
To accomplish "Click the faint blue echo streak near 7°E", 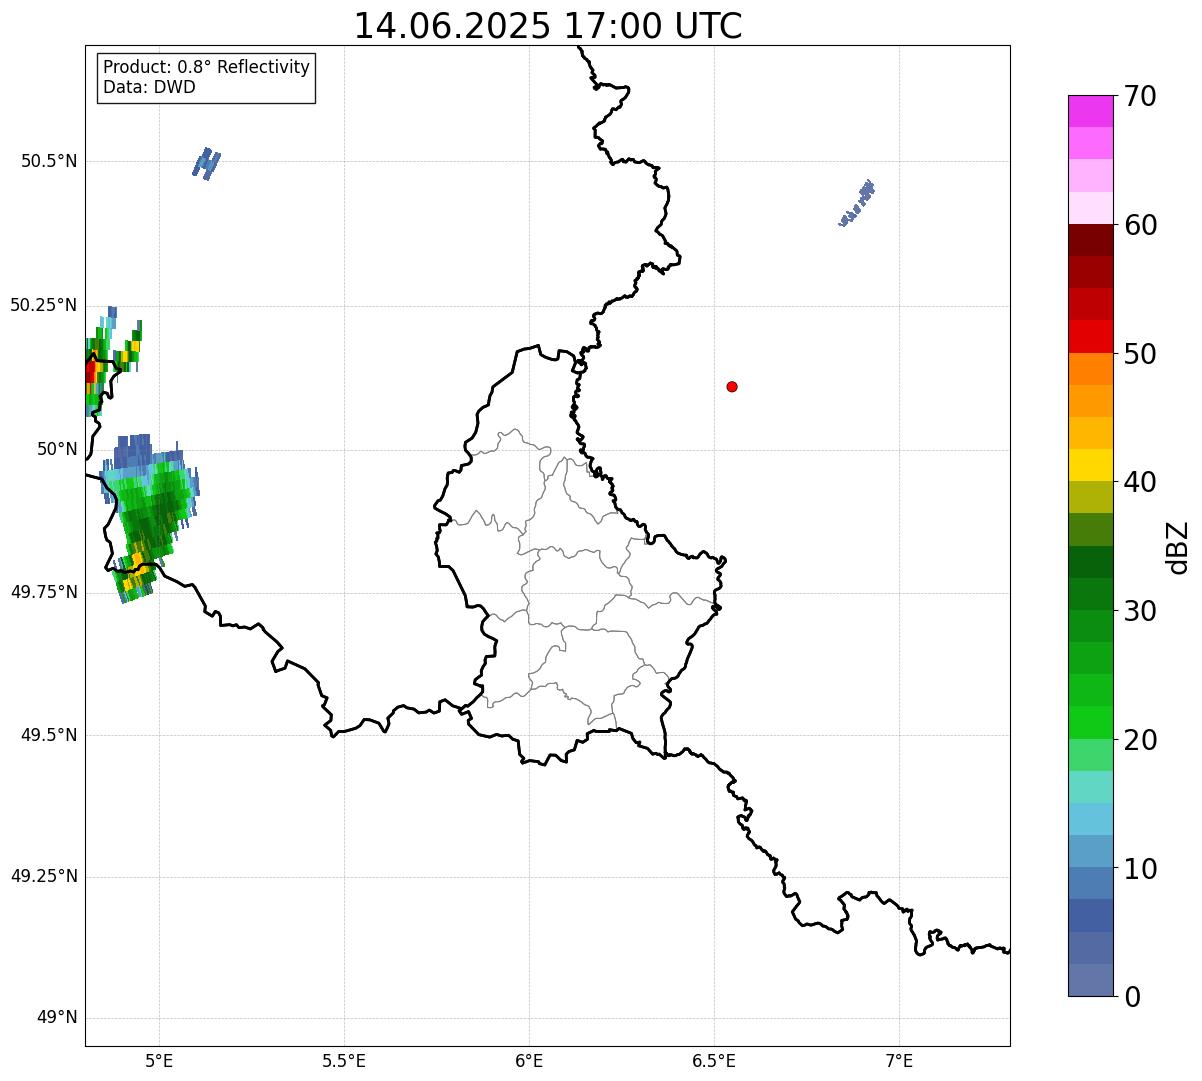I will click(x=857, y=203).
